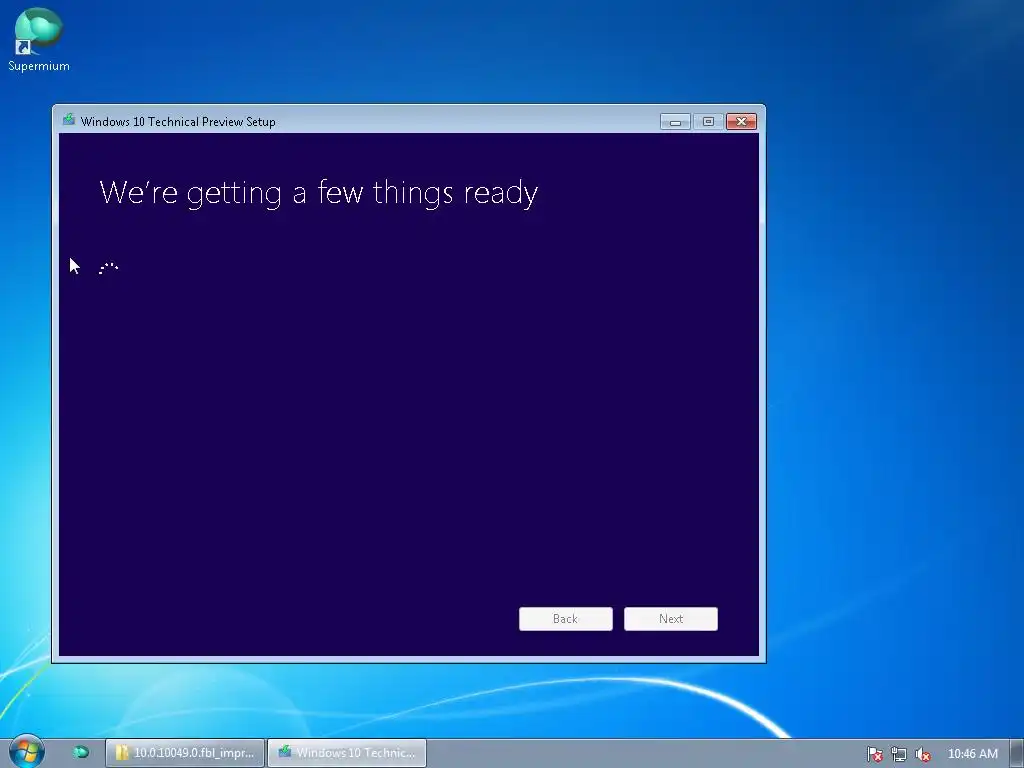Launch Supermium pinned on the taskbar
The height and width of the screenshot is (768, 1024).
pos(80,752)
